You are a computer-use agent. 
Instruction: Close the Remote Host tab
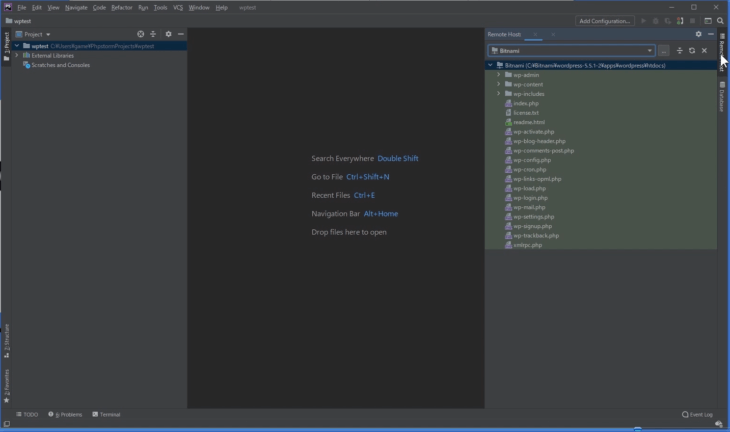click(535, 34)
